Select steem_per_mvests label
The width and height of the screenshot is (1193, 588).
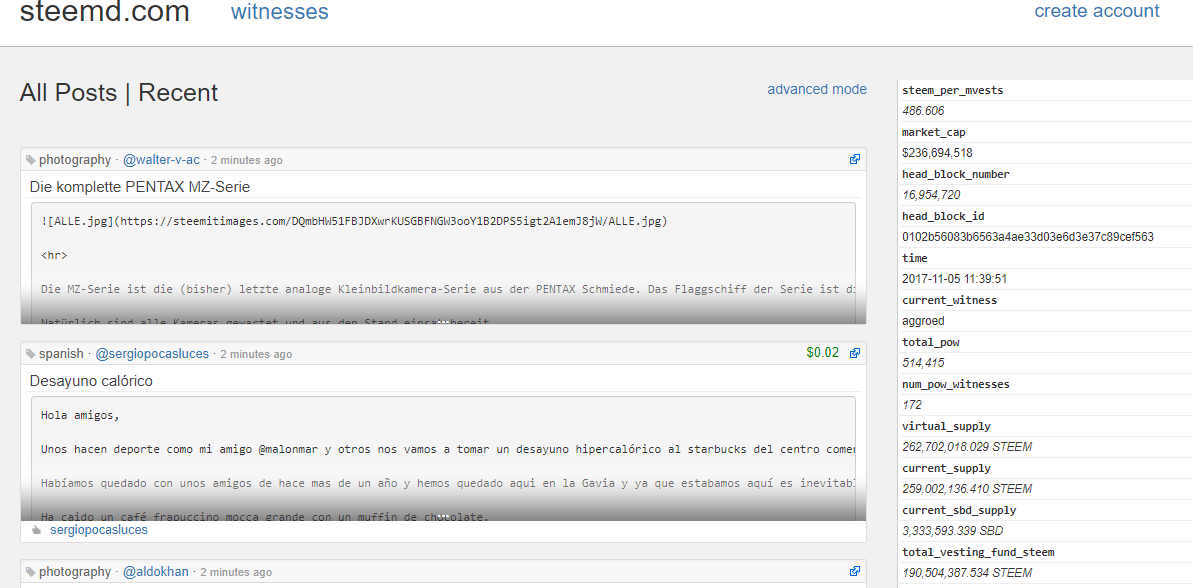click(x=953, y=91)
